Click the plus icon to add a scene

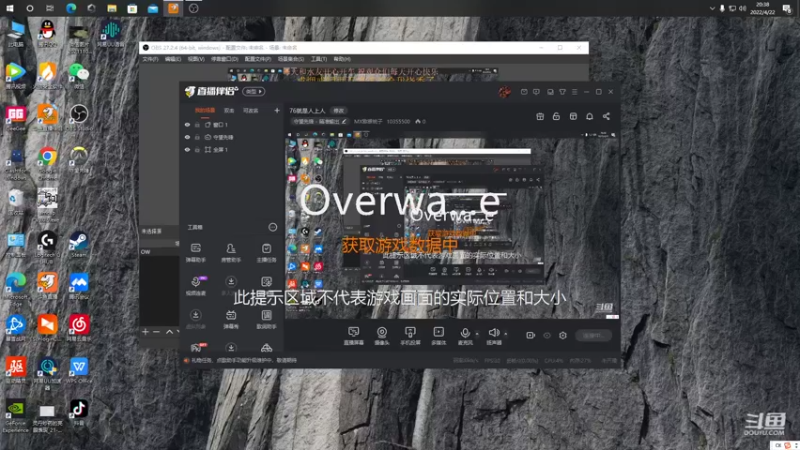277,110
